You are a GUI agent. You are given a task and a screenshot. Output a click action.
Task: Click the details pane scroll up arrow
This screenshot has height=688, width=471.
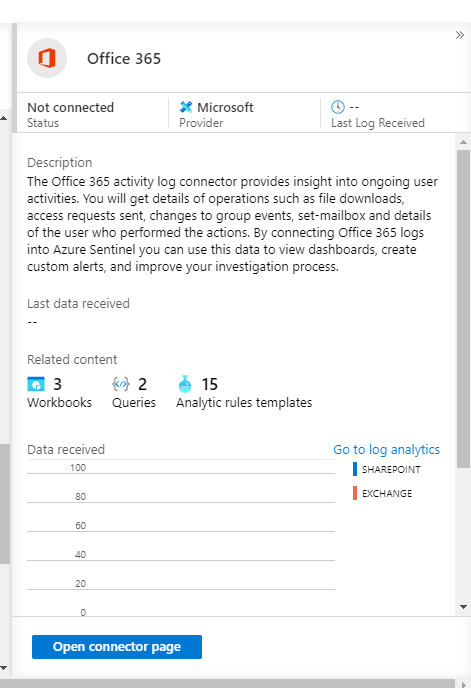tap(463, 142)
